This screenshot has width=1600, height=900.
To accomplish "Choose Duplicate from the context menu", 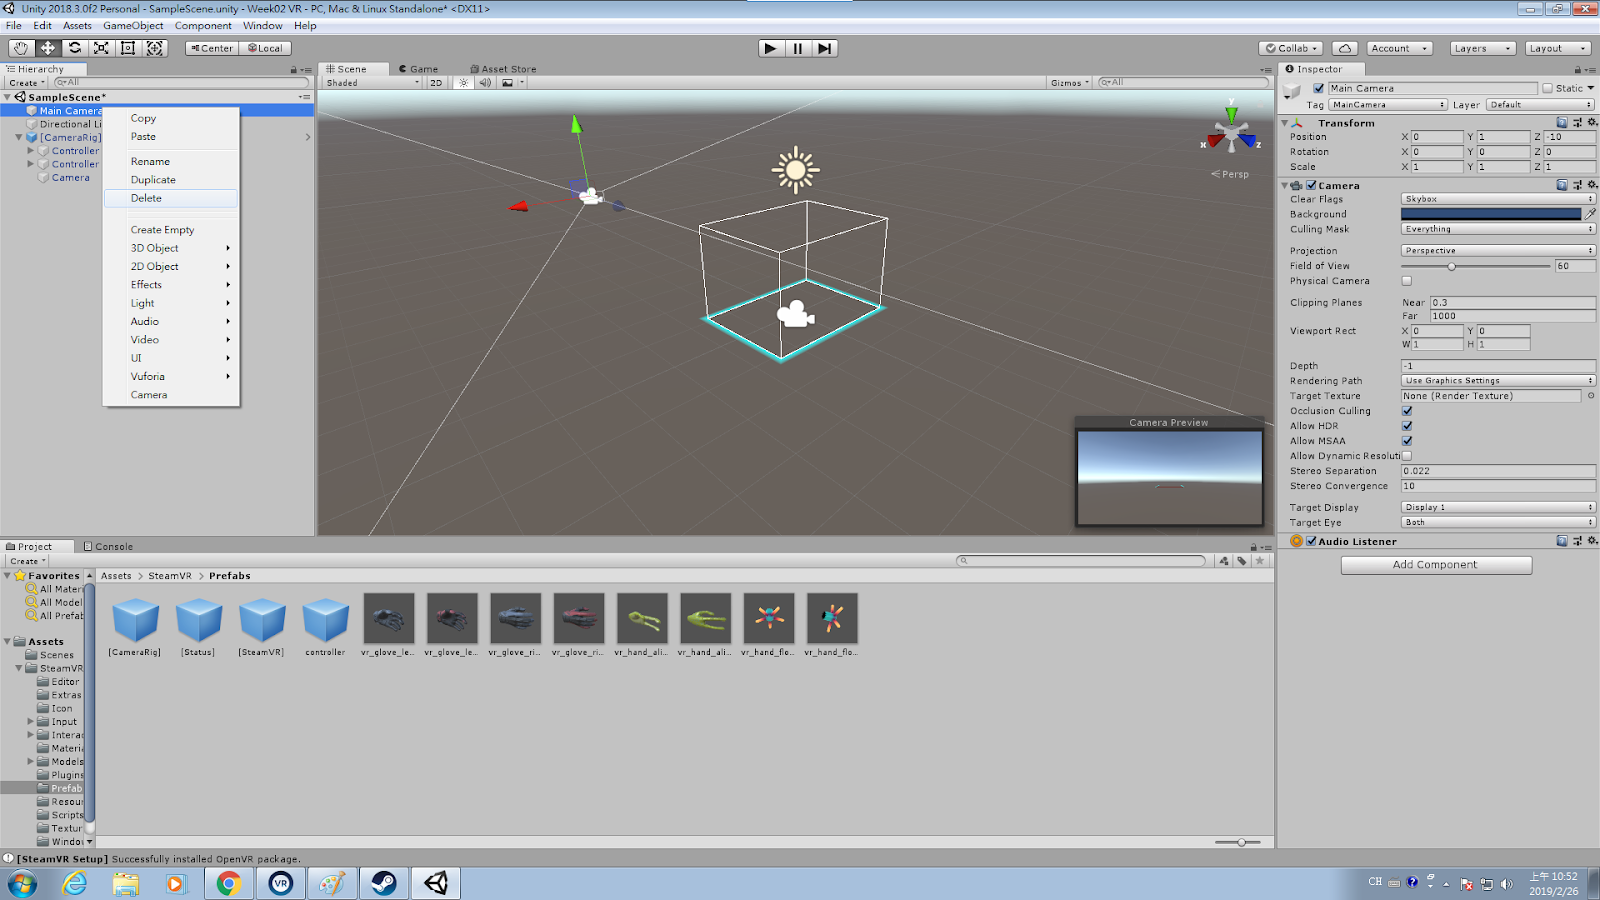I will click(x=171, y=180).
